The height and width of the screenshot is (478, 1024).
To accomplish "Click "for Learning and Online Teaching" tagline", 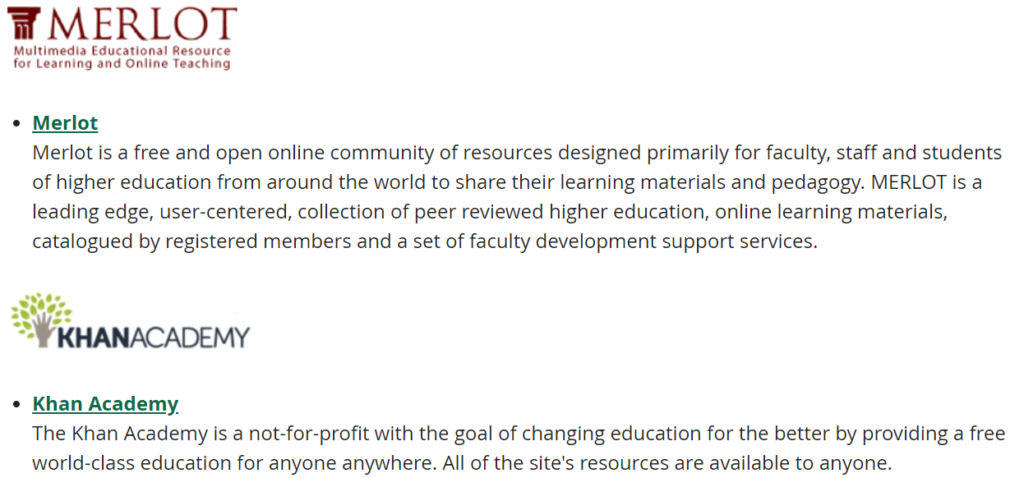I will point(121,64).
